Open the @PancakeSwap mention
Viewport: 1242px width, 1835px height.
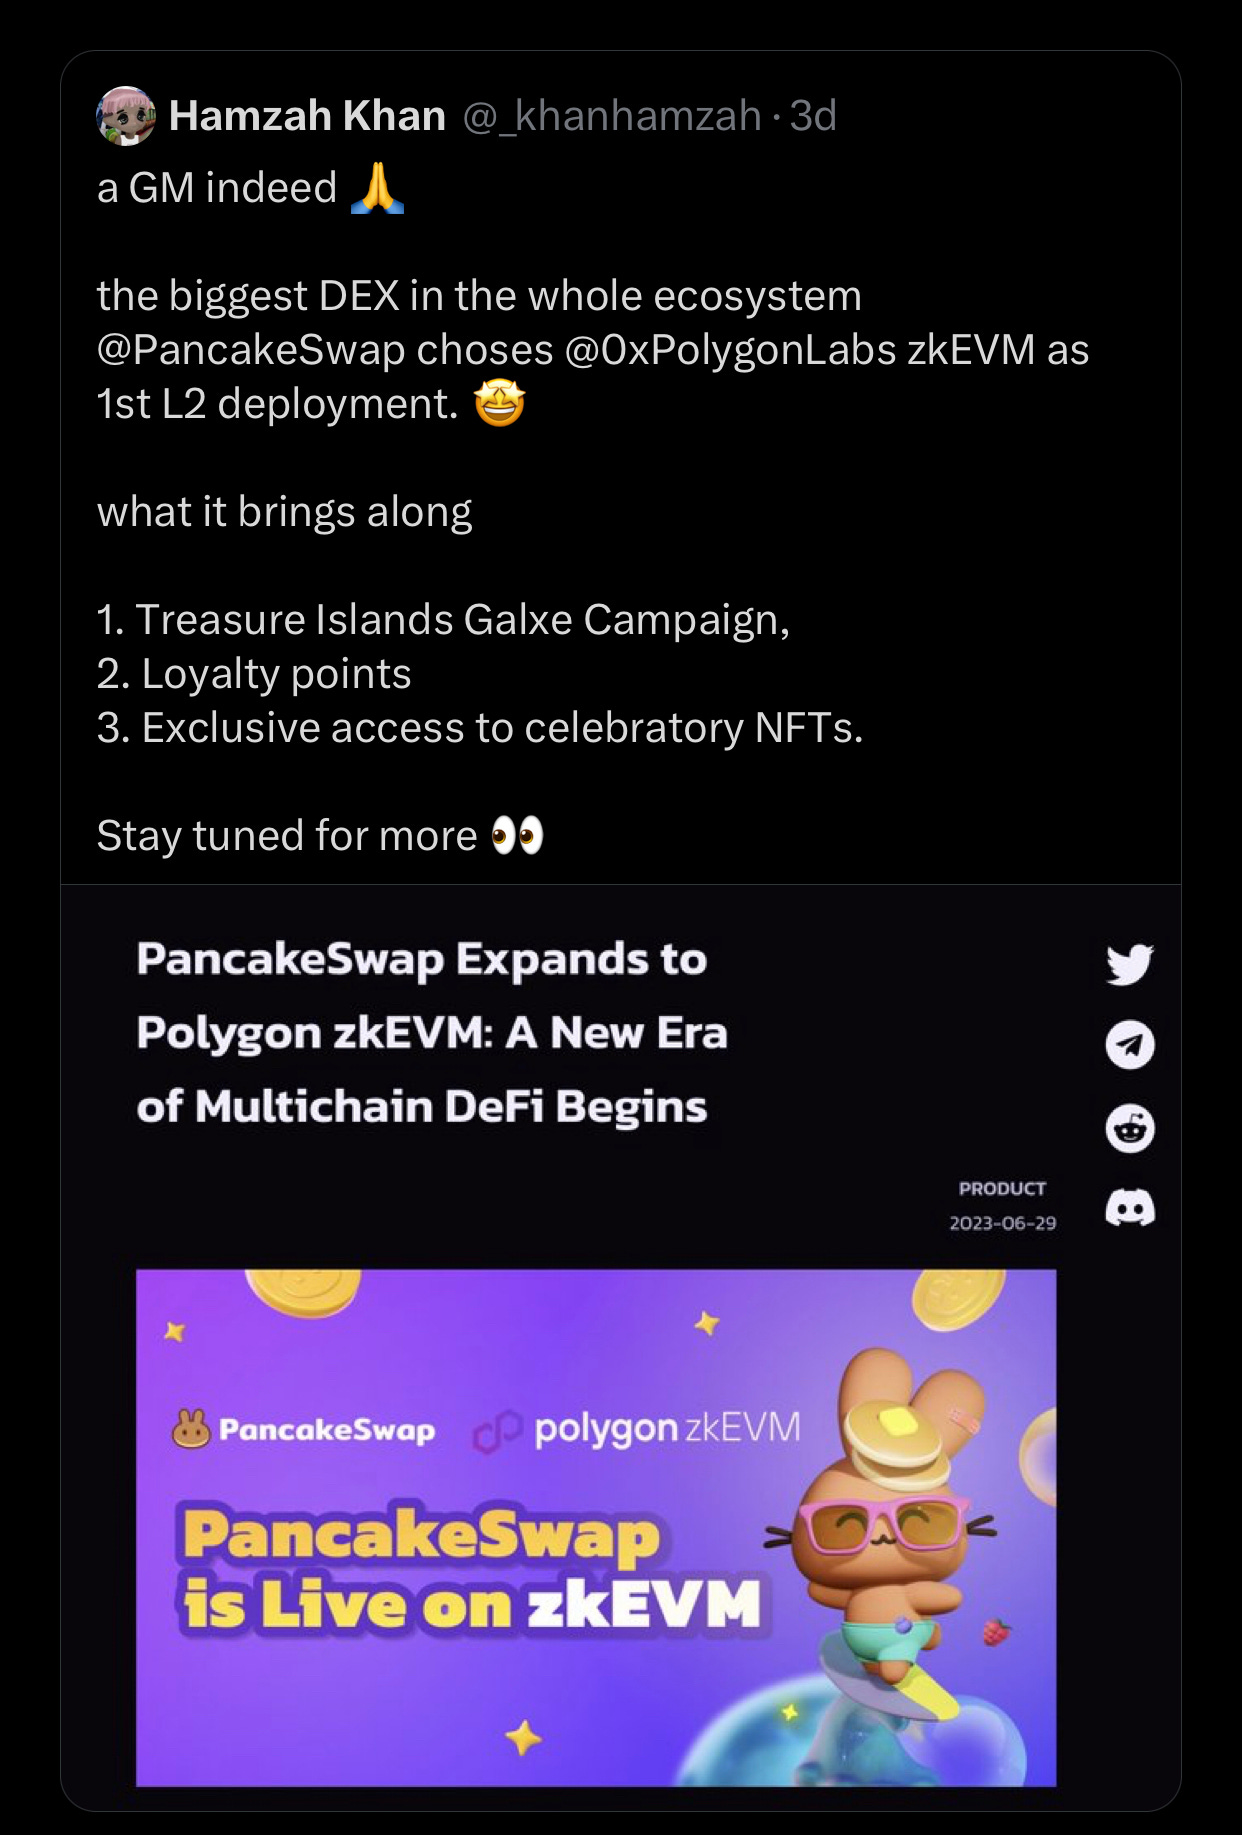[x=251, y=350]
